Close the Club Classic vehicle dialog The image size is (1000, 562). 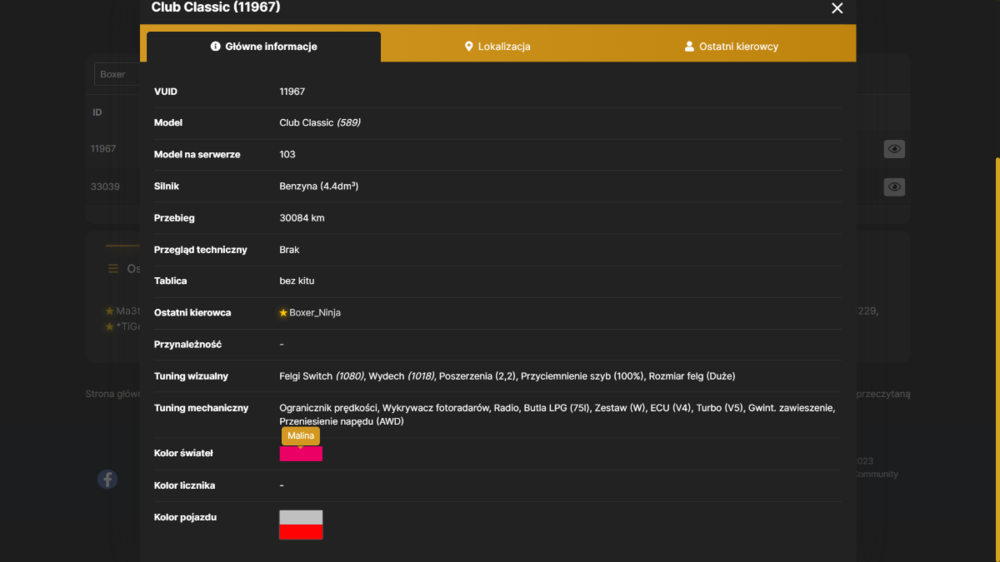tap(837, 8)
